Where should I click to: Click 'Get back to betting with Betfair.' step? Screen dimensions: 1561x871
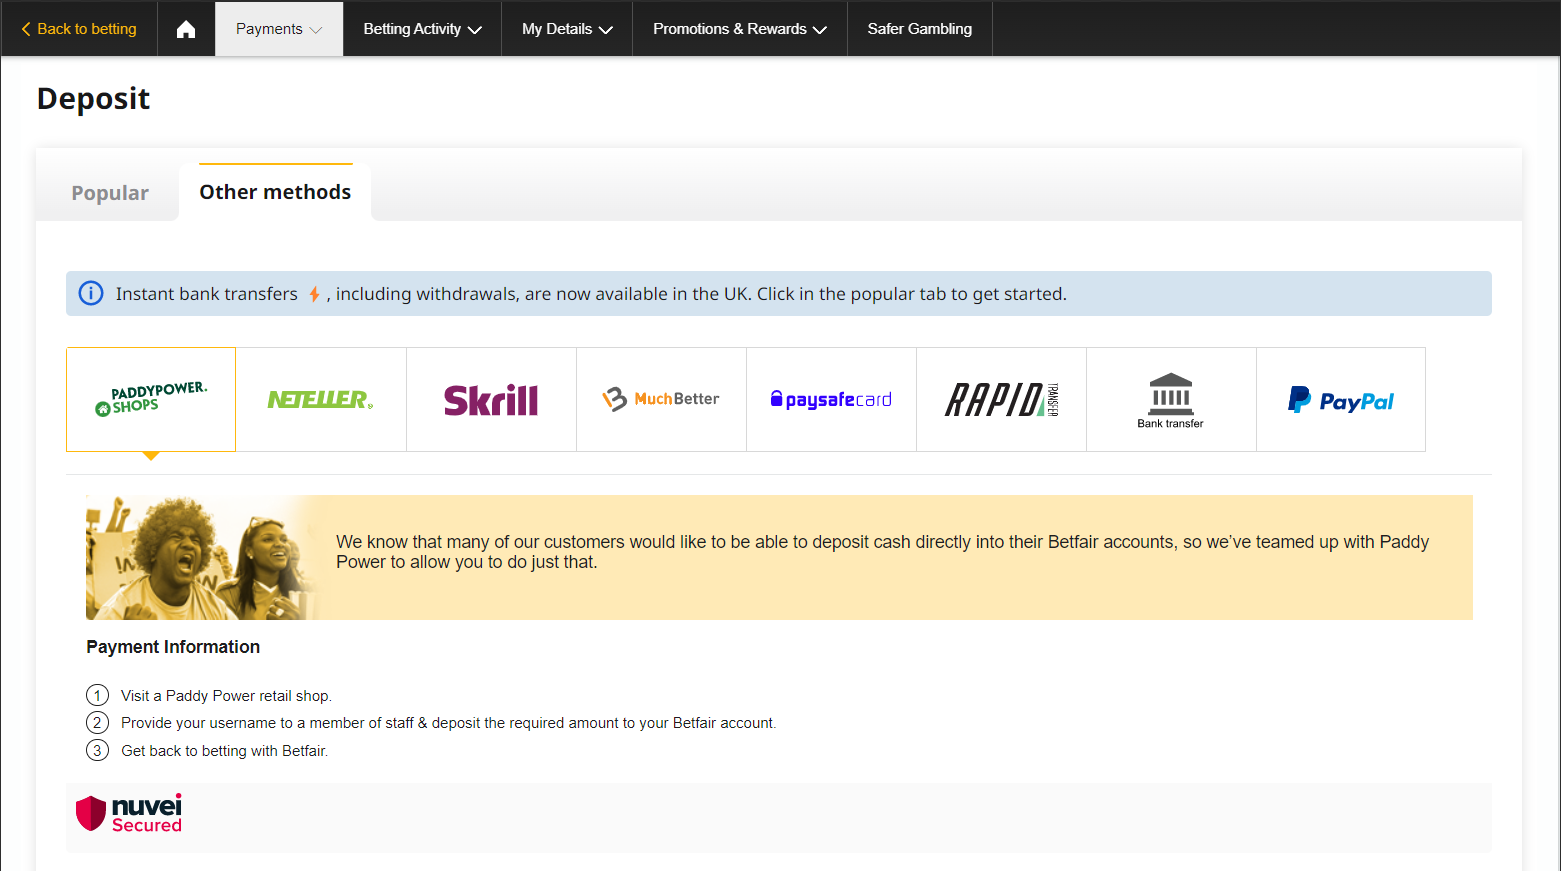[224, 751]
